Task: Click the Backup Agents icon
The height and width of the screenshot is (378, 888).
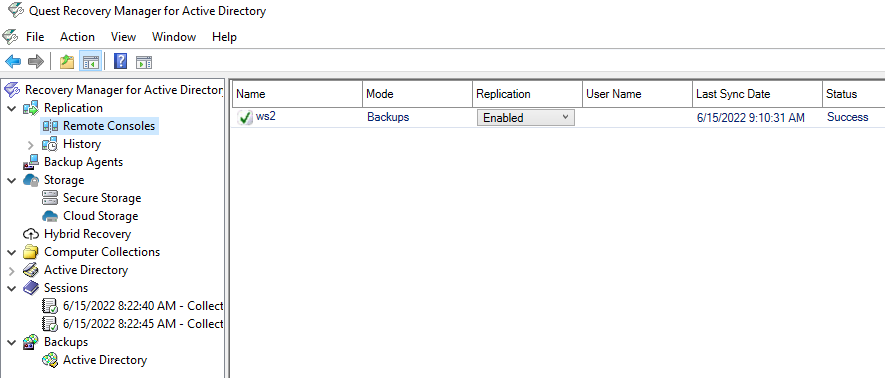Action: (31, 162)
